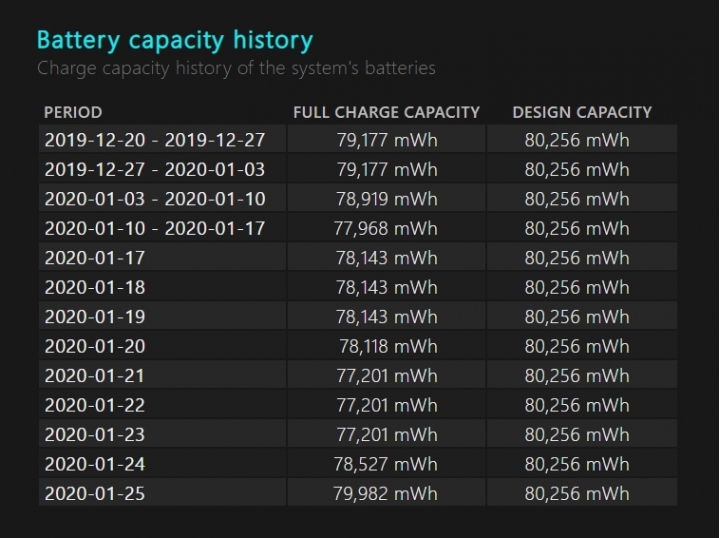Click the design capacity value for 2020-01-25
Image resolution: width=720 pixels, height=538 pixels.
(577, 493)
